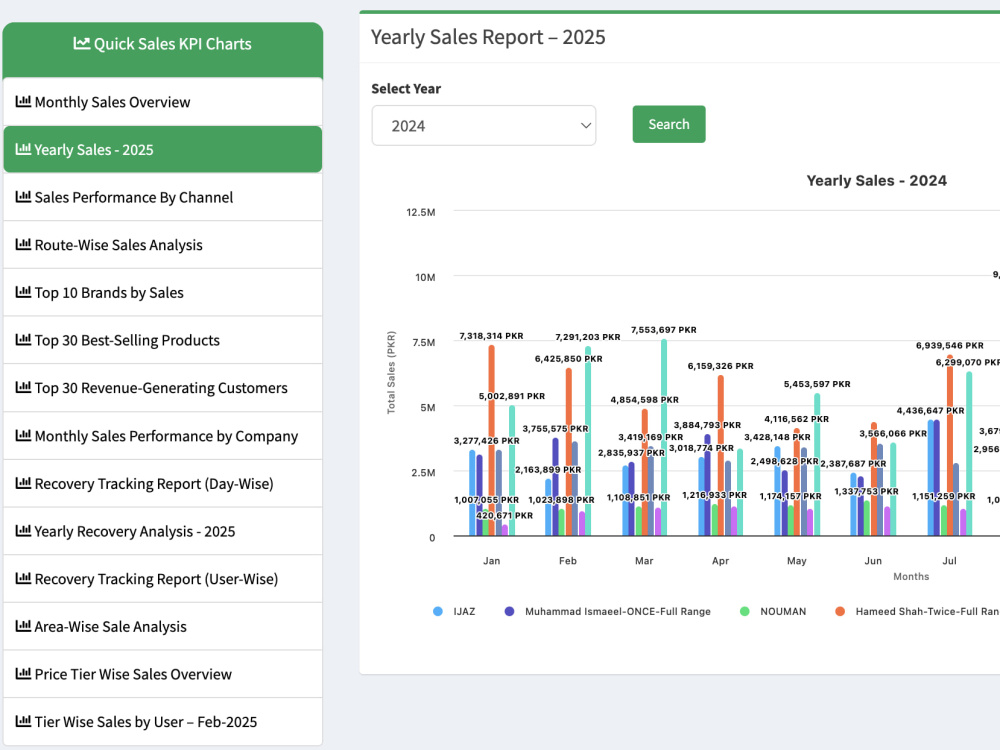
Task: Click the chart icon beside Yearly Sales - 2025
Action: 23,149
